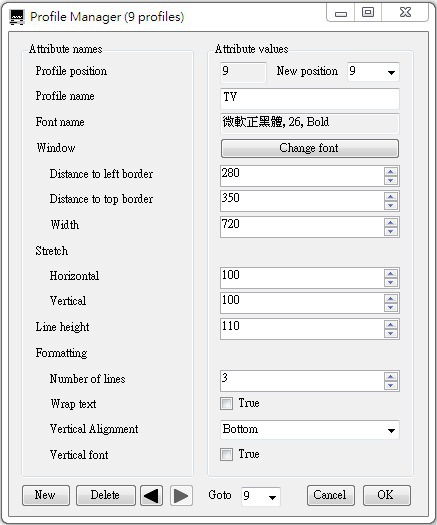
Task: Confirm changes with the OK button
Action: click(387, 496)
